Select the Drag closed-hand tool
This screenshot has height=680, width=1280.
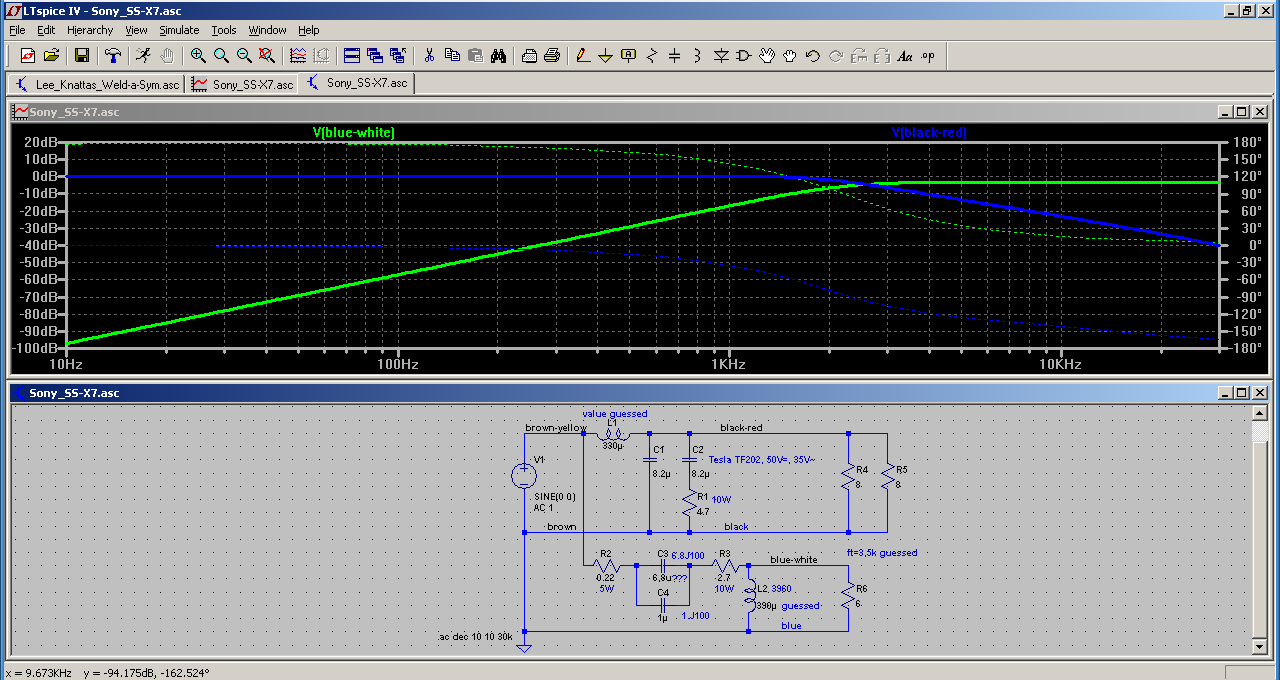coord(790,55)
